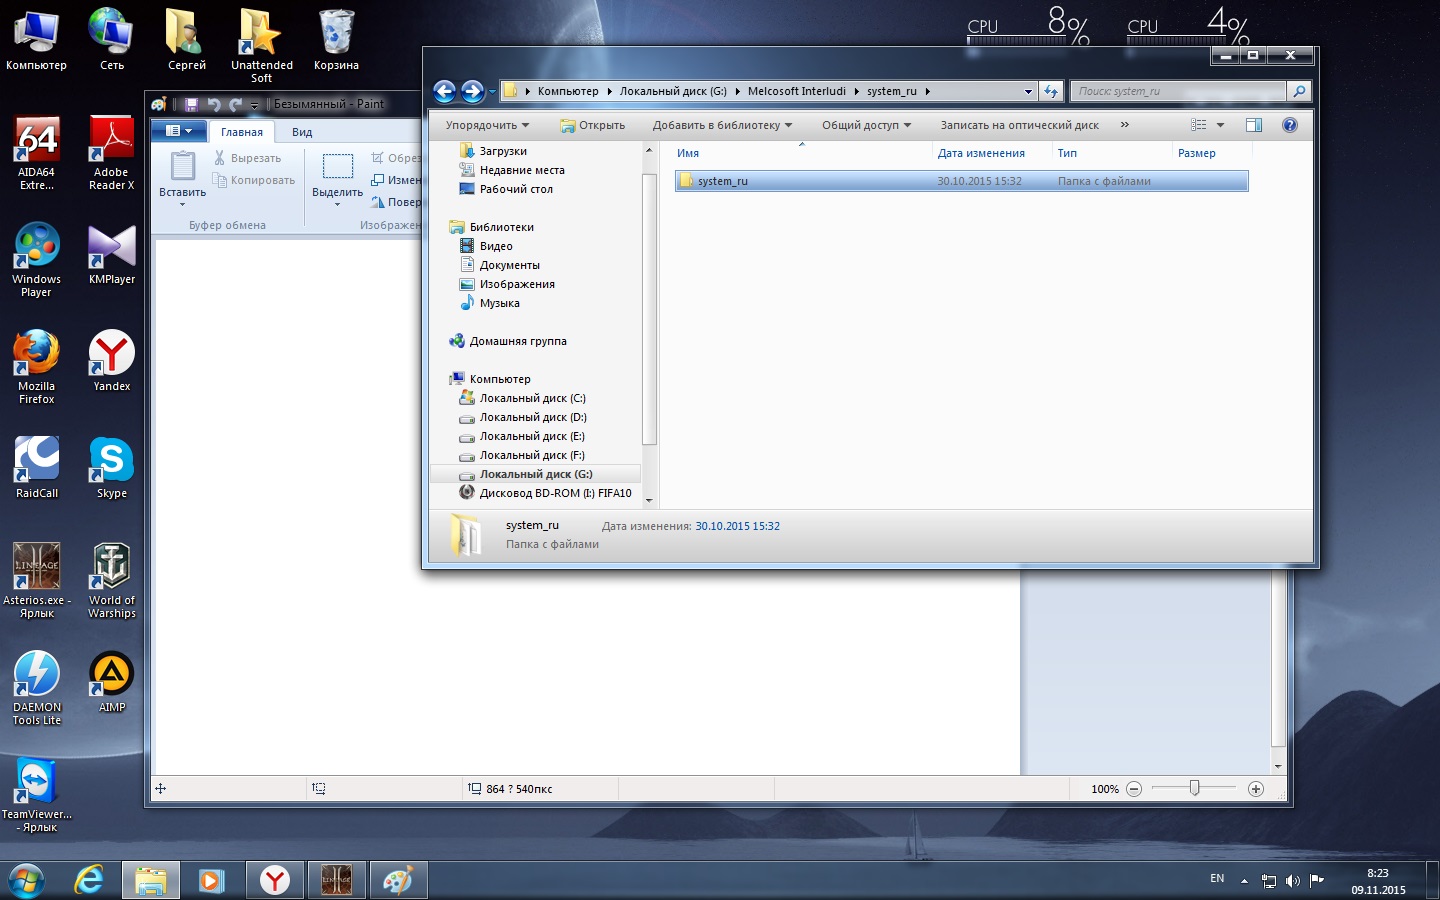Screen dimensions: 1440x900
Task: Select Локальный диск (C:) in navigation tree
Action: tap(532, 398)
